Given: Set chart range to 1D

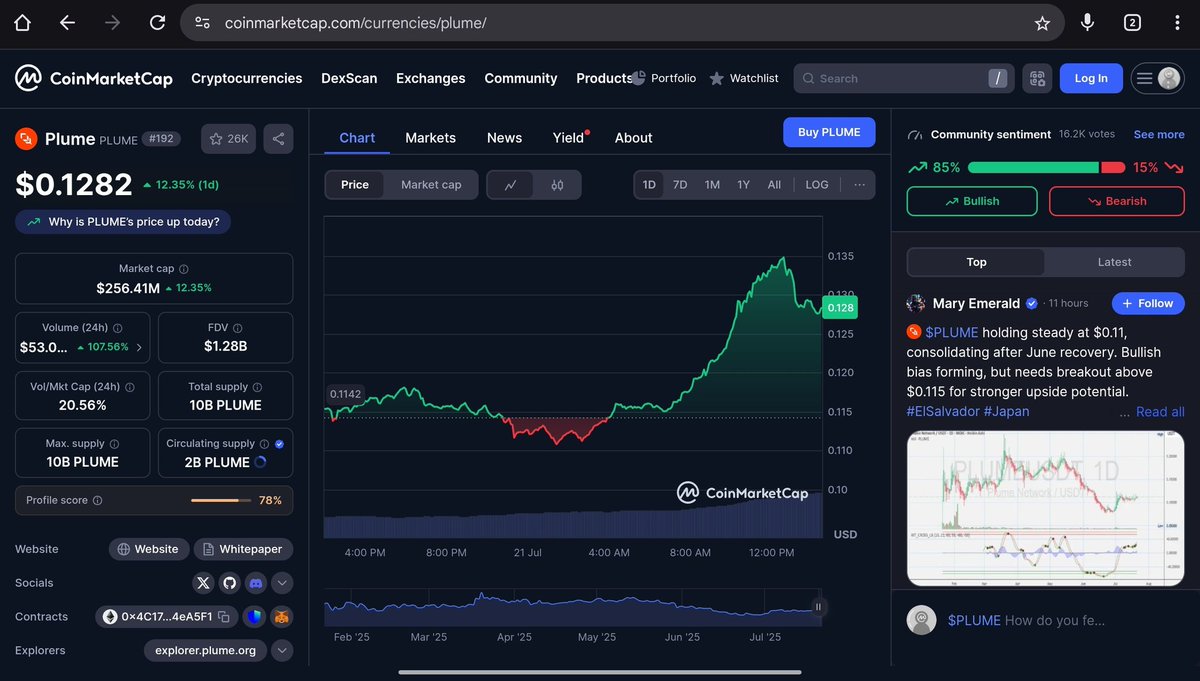Looking at the screenshot, I should (x=649, y=185).
